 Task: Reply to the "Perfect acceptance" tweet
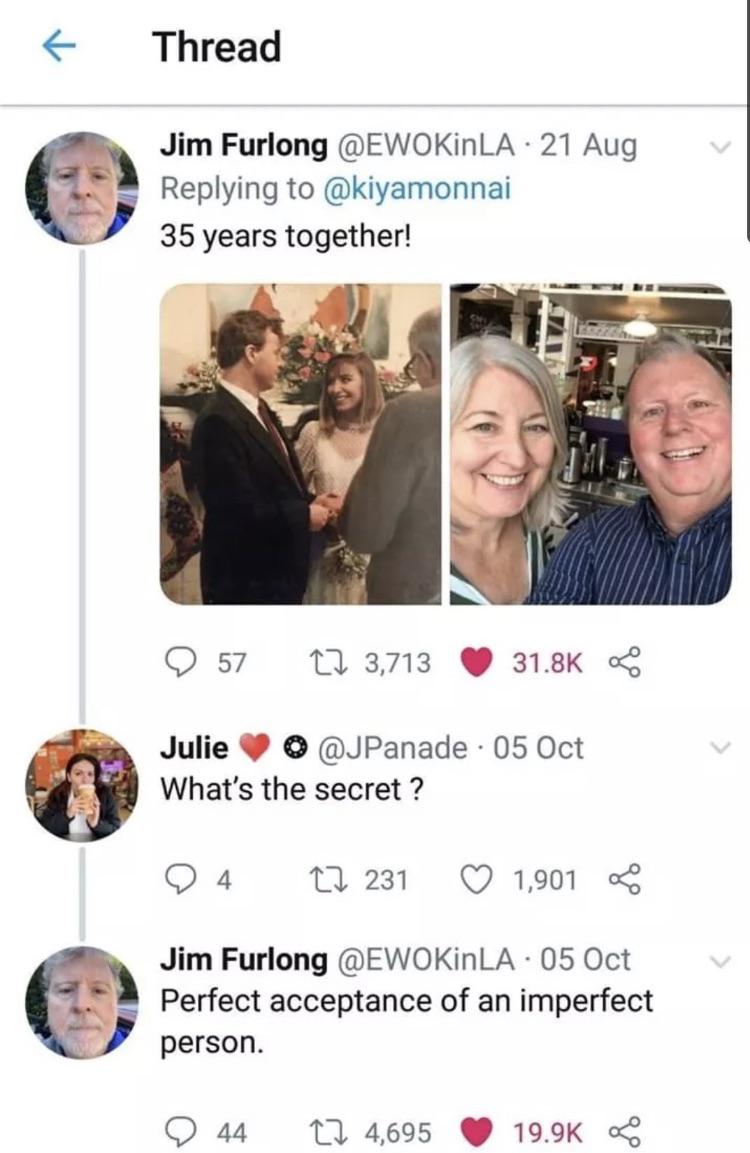coord(180,1132)
